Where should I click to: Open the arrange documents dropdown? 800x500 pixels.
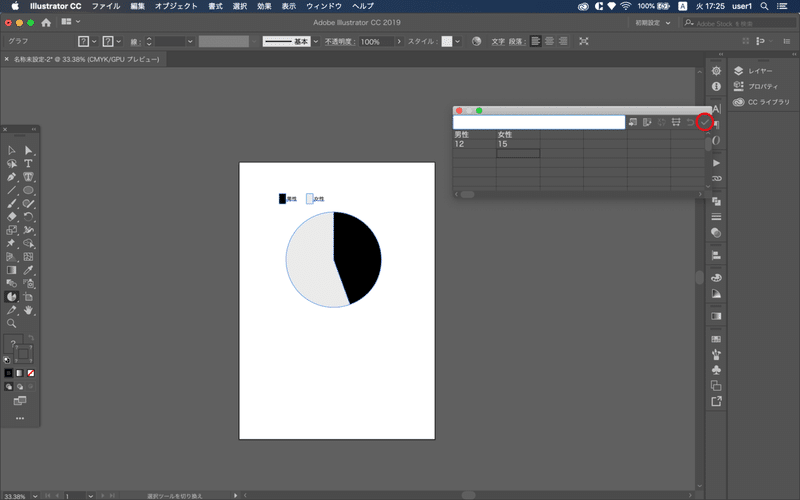[71, 22]
